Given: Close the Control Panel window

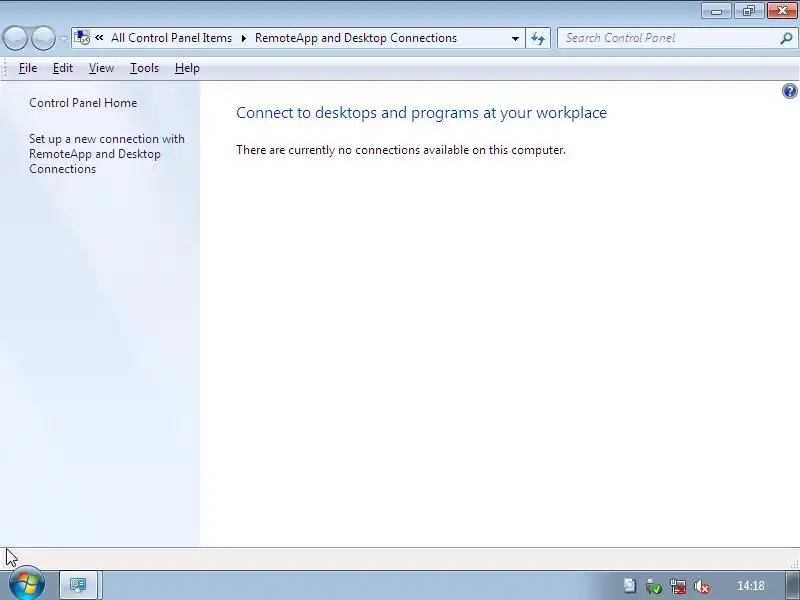Looking at the screenshot, I should coord(782,11).
